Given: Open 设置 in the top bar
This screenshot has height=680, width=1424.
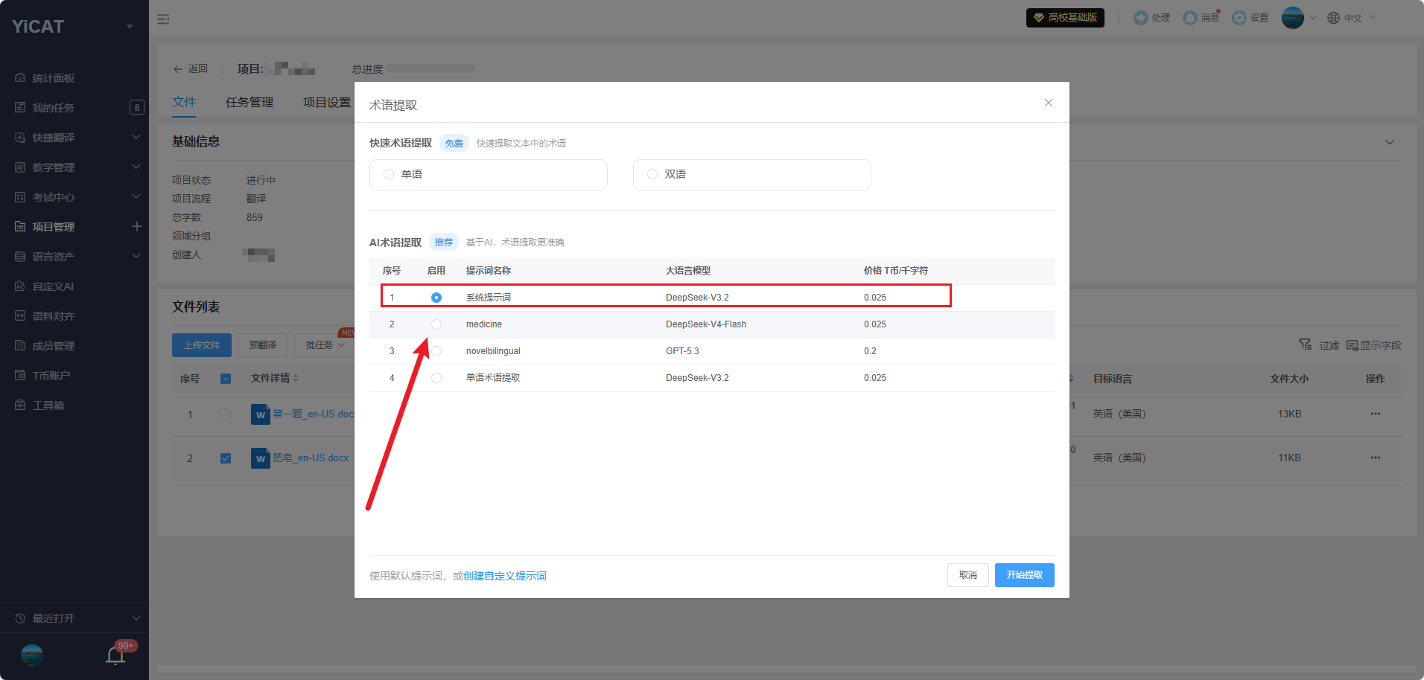Looking at the screenshot, I should [1250, 18].
